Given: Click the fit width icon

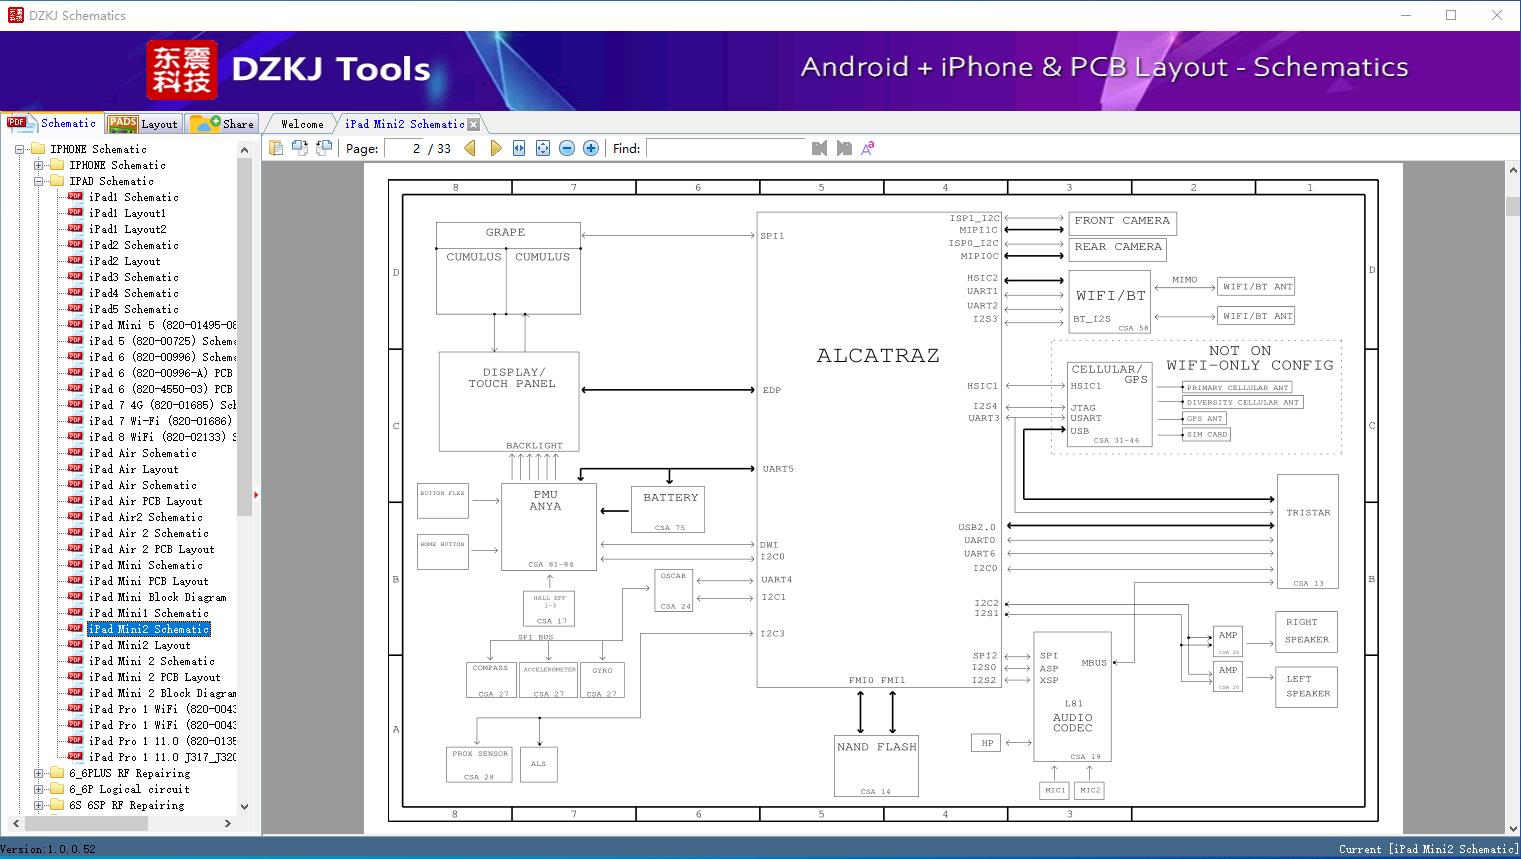Looking at the screenshot, I should pos(519,148).
